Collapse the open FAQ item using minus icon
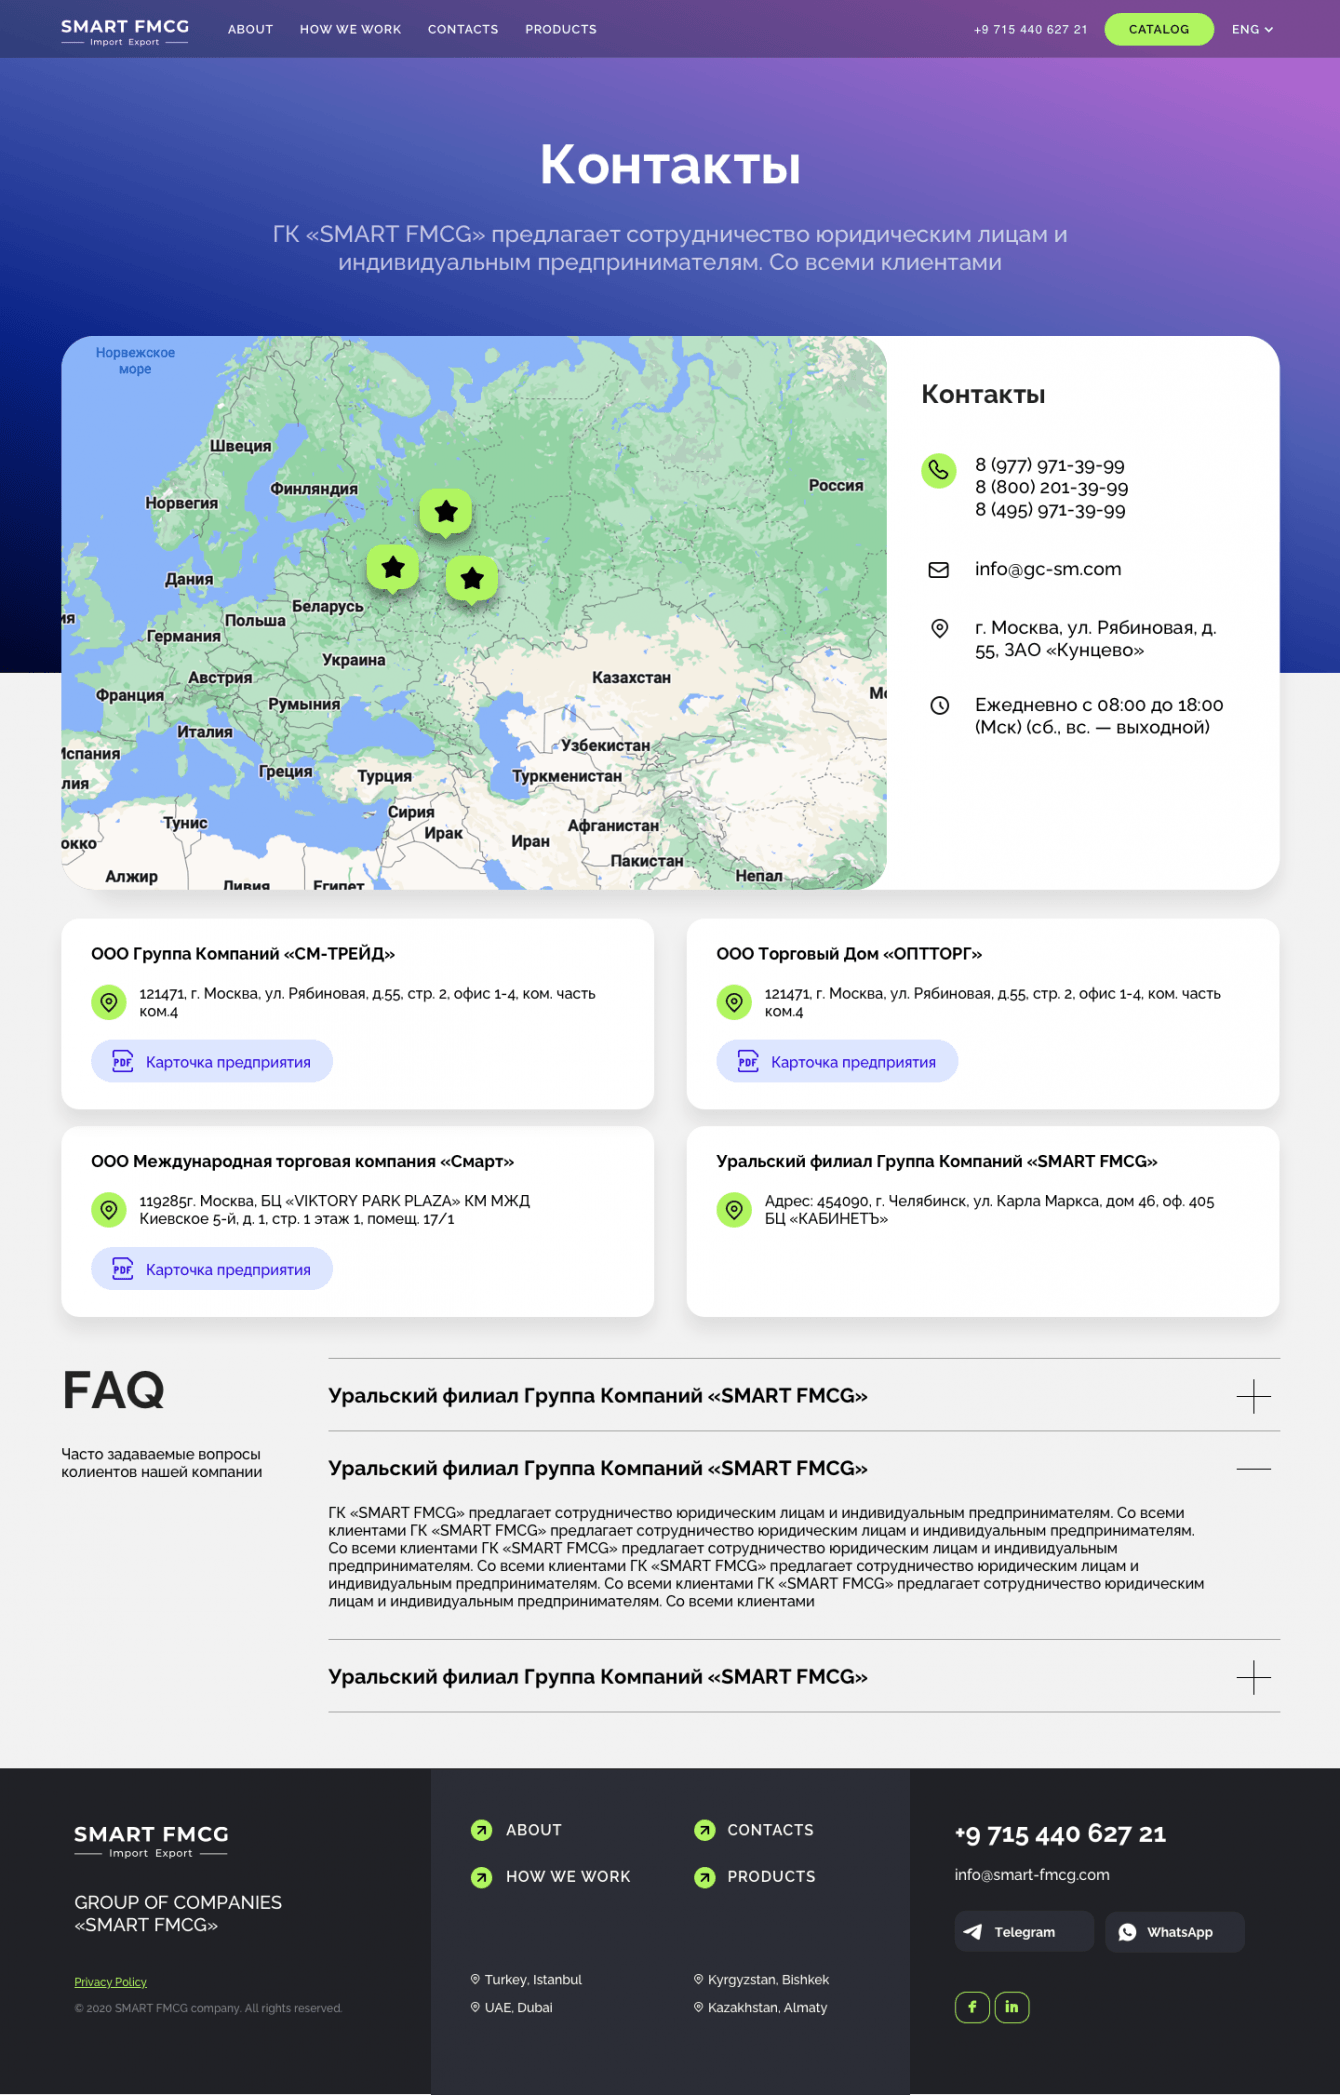 click(1253, 1469)
